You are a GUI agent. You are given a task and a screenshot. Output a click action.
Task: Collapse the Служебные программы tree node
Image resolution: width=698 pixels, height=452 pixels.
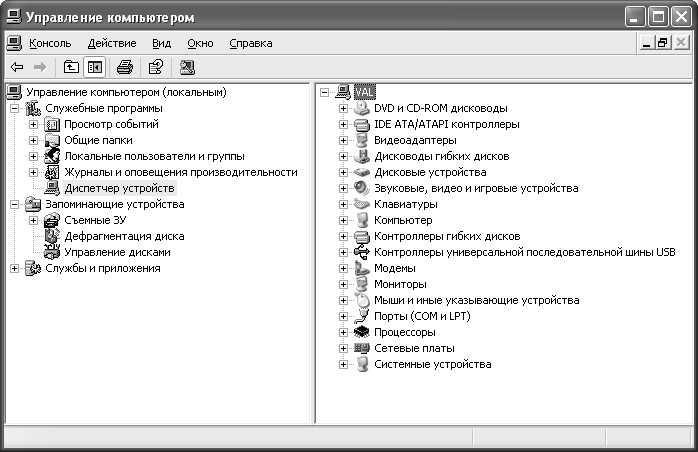click(x=14, y=108)
